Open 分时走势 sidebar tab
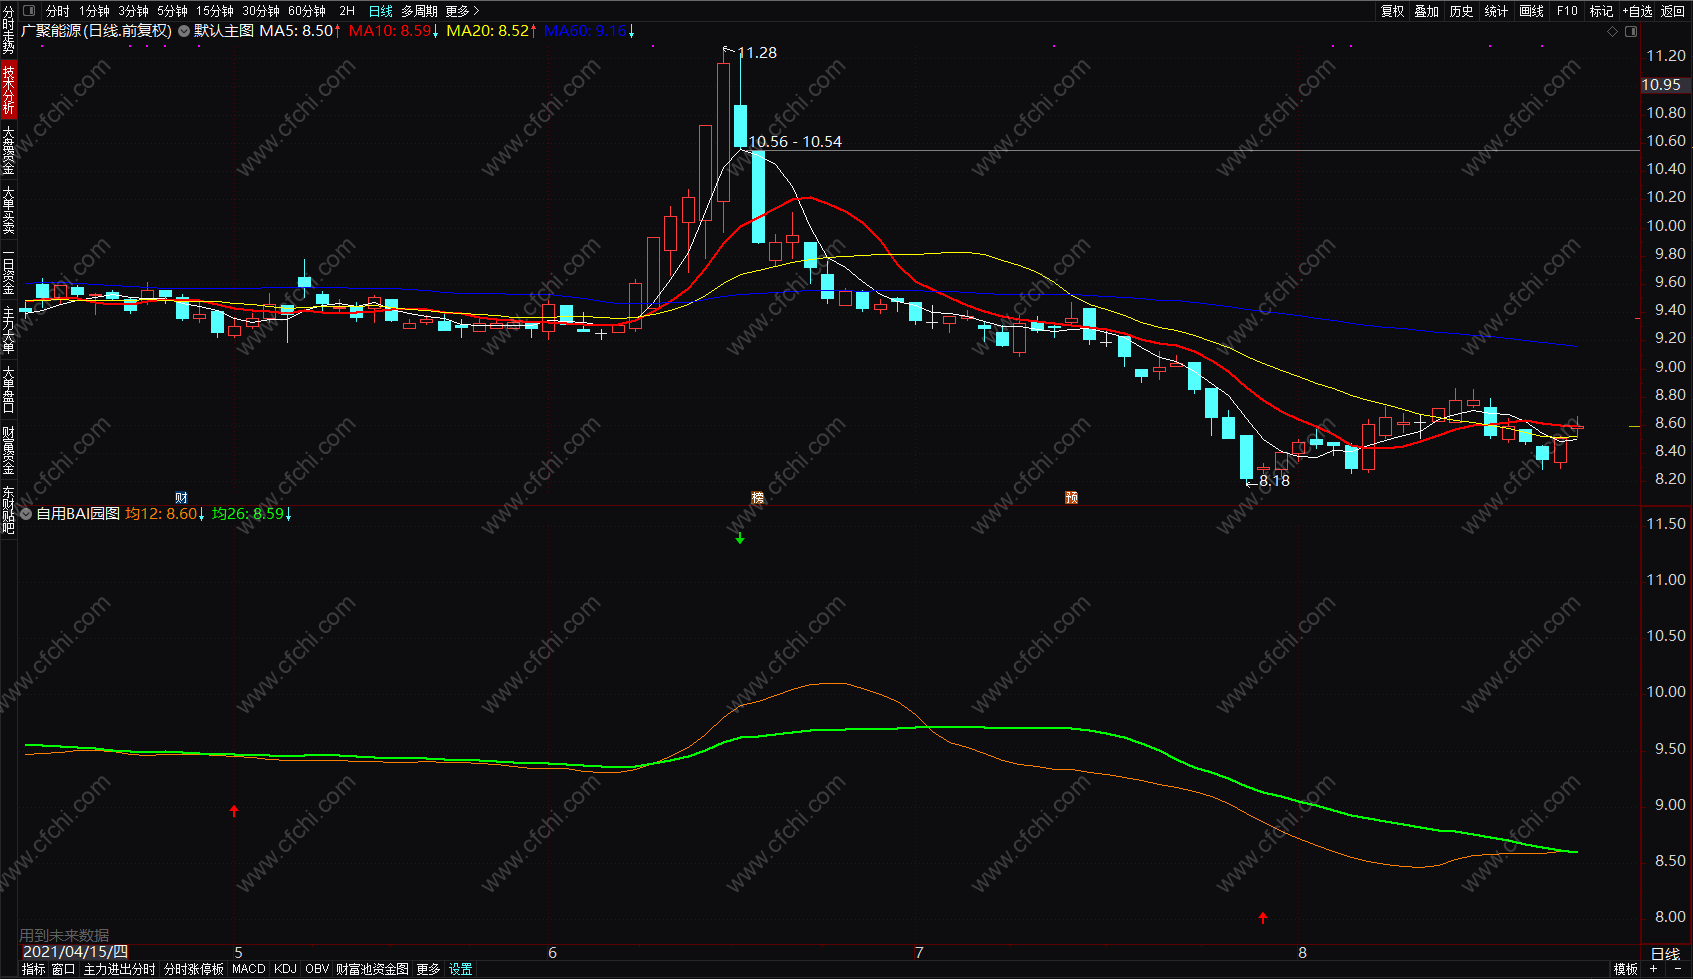 coord(8,30)
